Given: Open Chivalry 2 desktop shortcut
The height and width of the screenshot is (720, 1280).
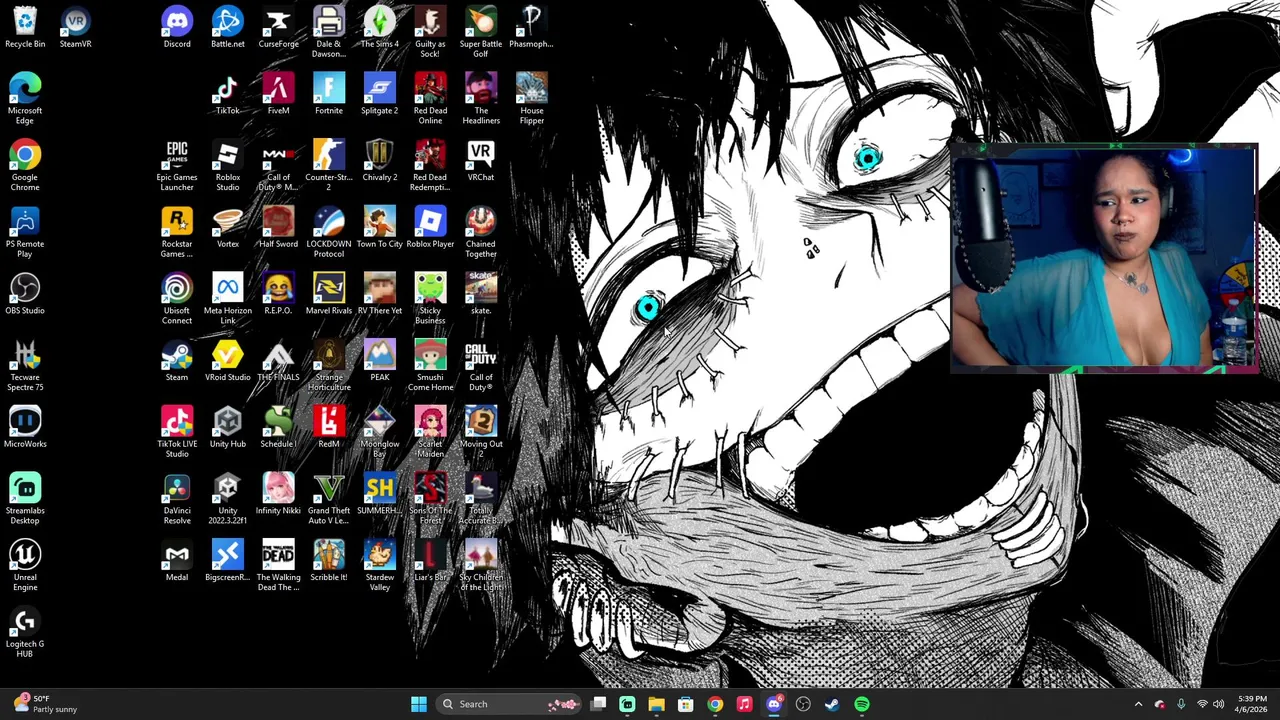Looking at the screenshot, I should (379, 160).
